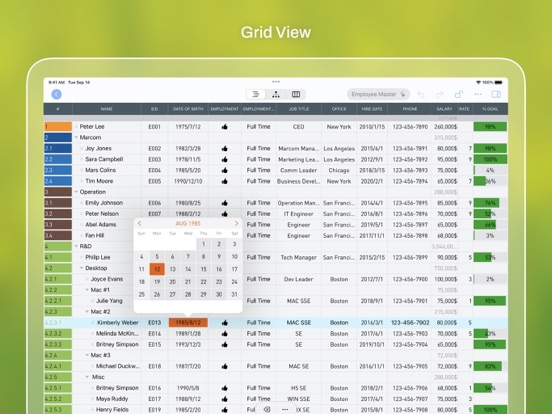
Task: Click the SALARY column header
Action: (444, 109)
